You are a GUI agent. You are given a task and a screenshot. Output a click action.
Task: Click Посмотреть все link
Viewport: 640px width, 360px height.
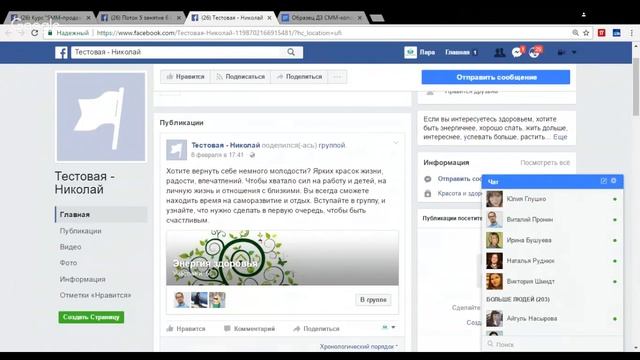(x=545, y=163)
